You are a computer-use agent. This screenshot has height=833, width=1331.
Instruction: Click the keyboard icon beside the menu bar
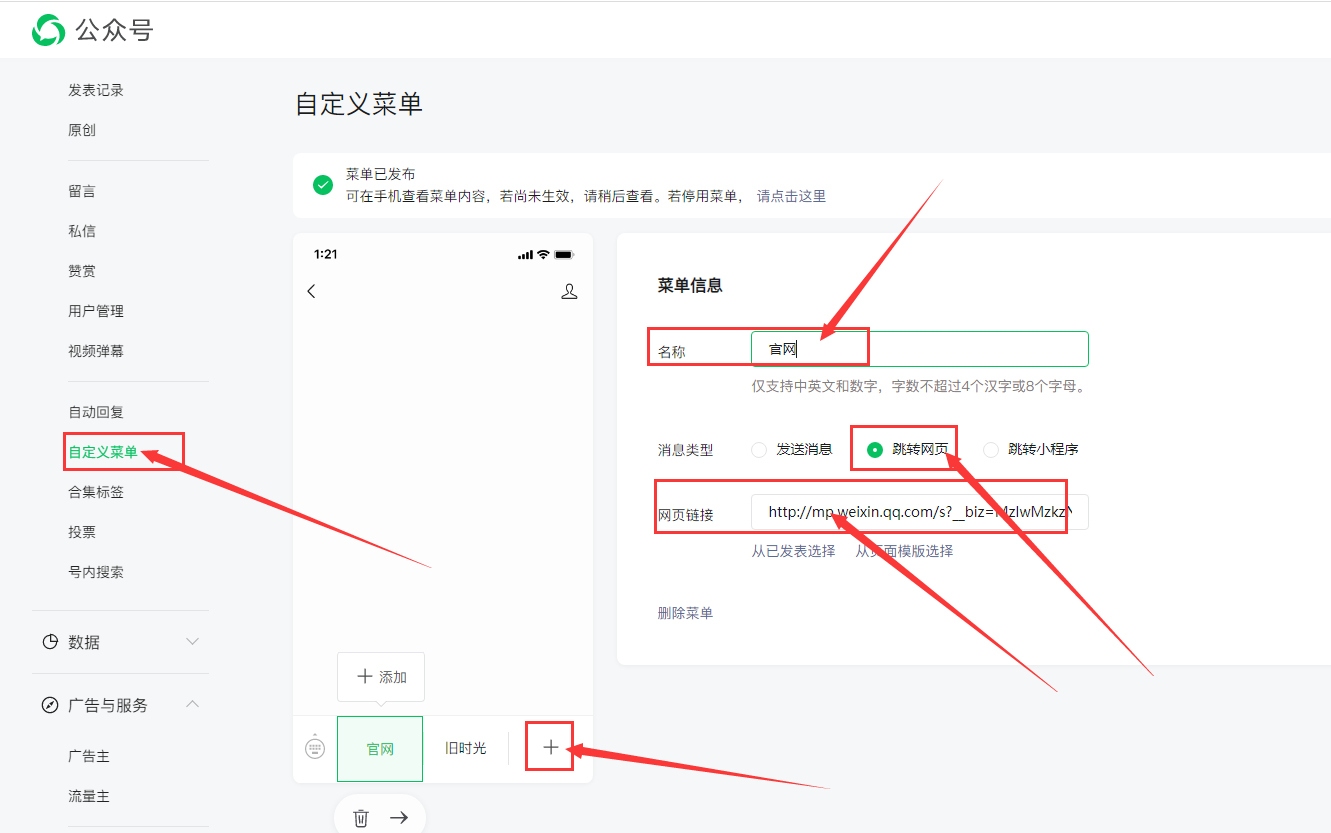point(315,748)
